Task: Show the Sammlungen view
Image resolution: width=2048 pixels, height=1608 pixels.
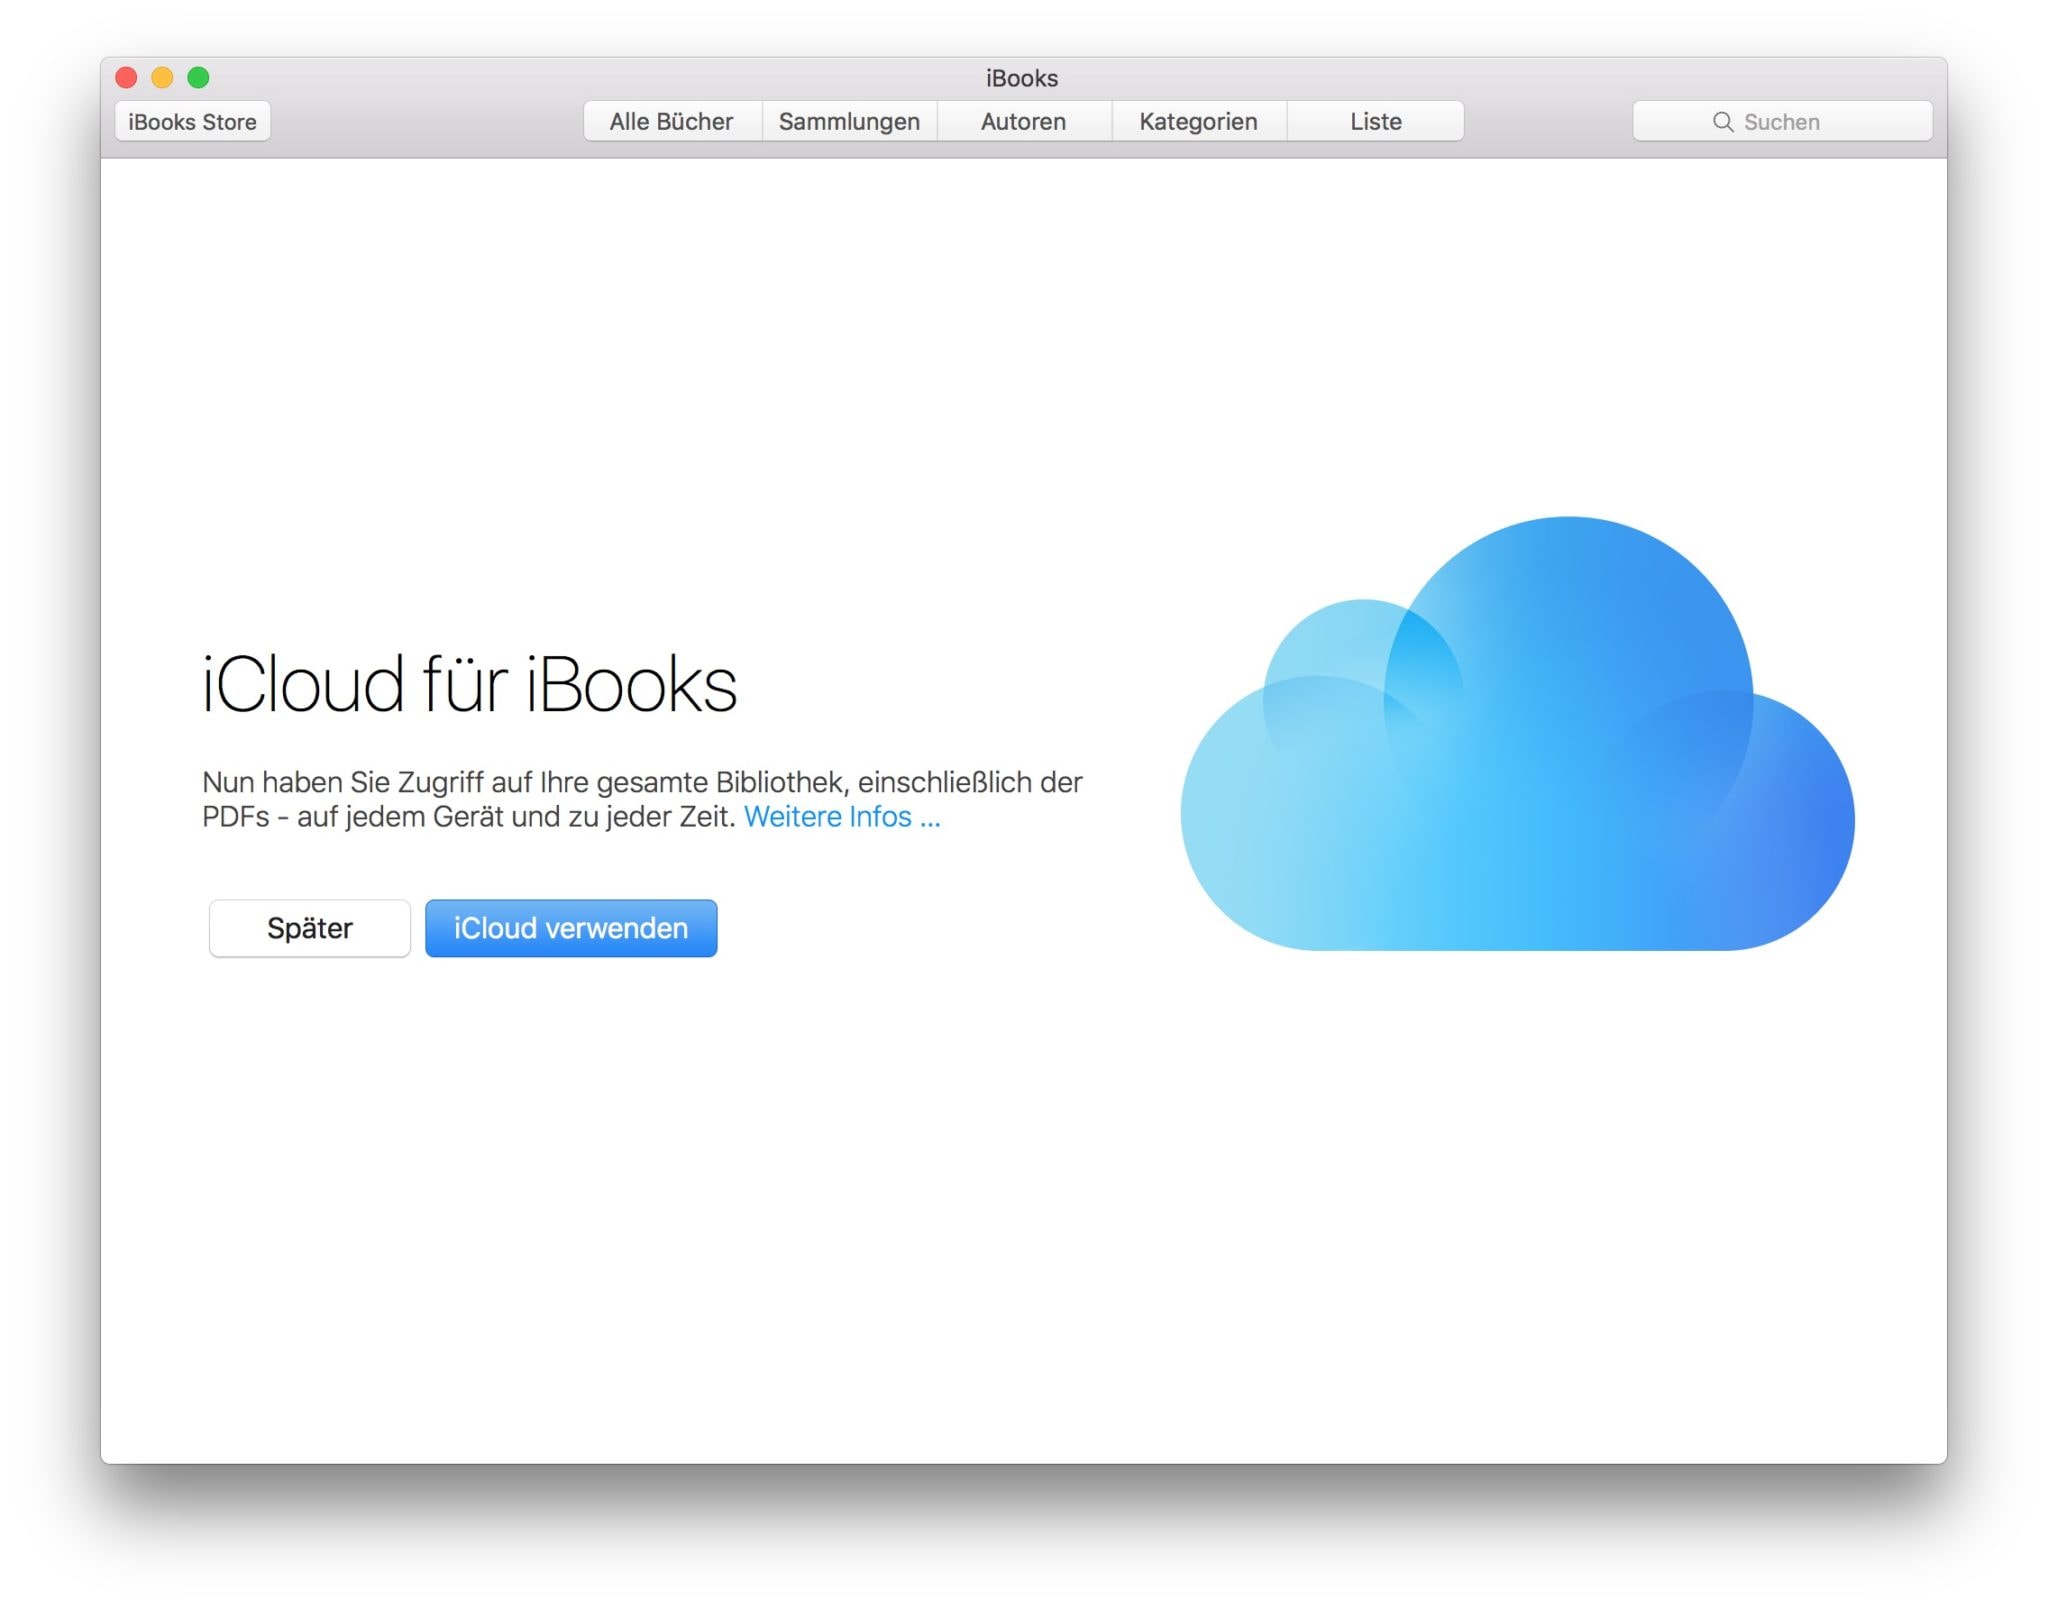Action: [849, 122]
